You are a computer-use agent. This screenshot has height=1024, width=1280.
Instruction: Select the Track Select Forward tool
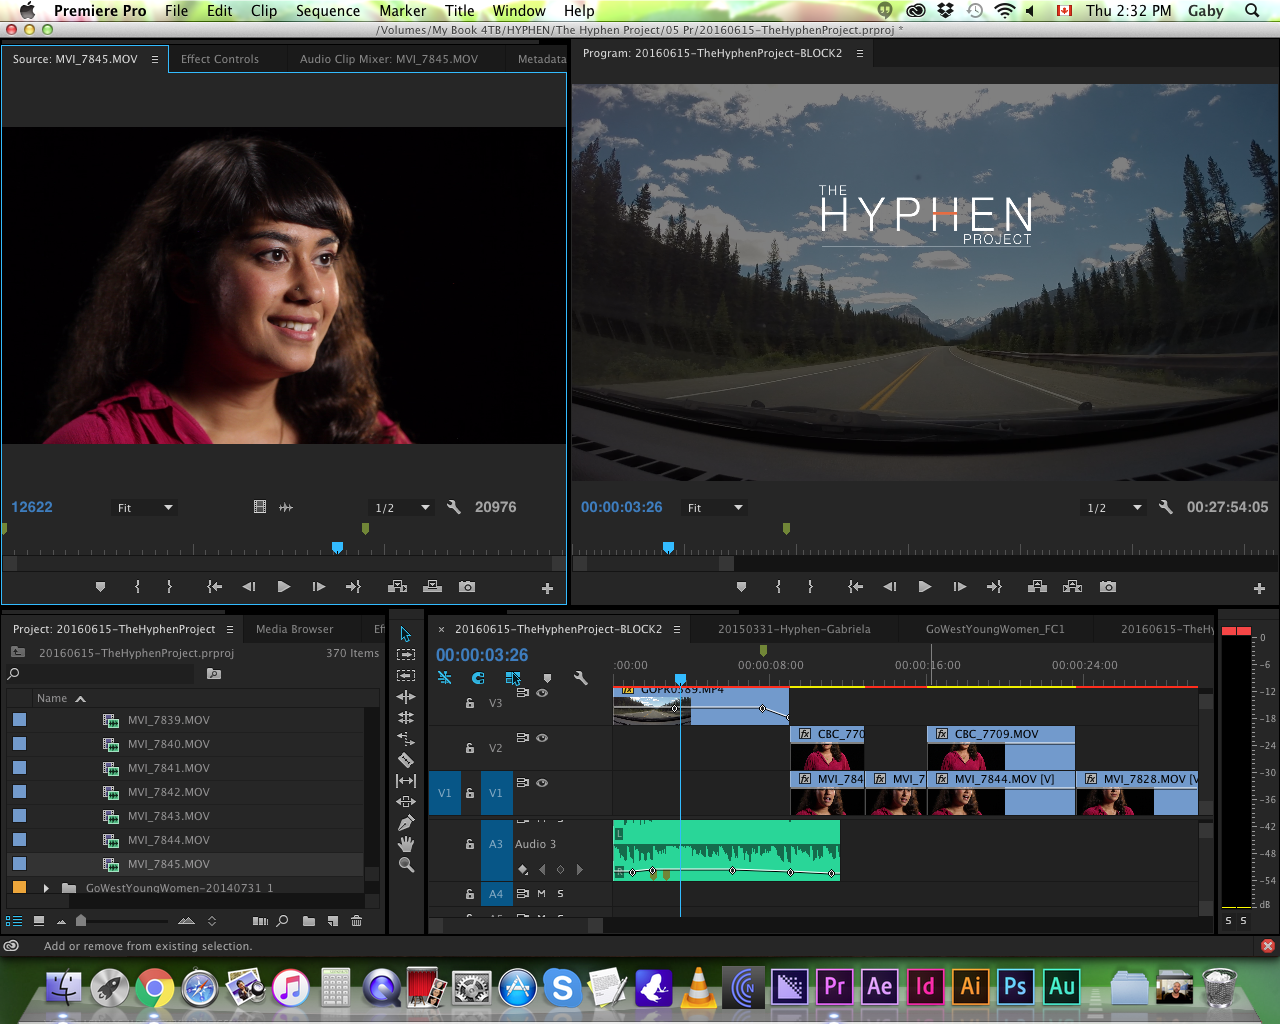coord(405,655)
